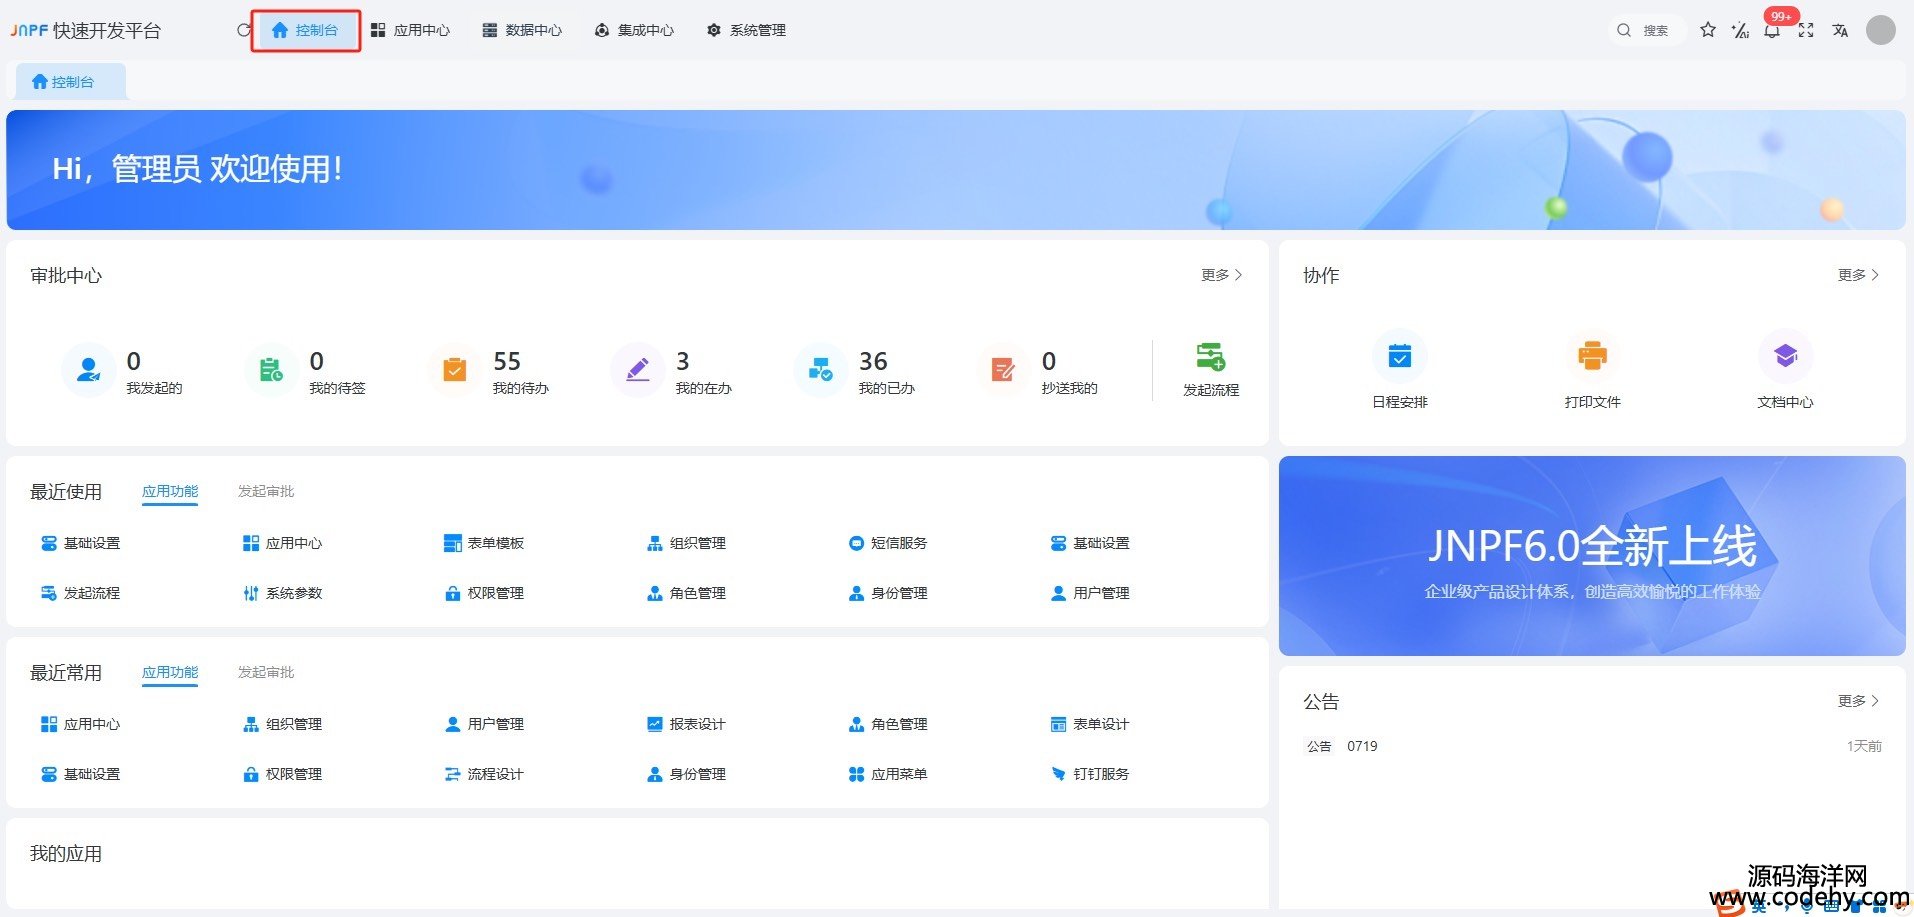Screen dimensions: 1914x917
Task: Open 我的已办 showing 36 items
Action: coord(855,371)
